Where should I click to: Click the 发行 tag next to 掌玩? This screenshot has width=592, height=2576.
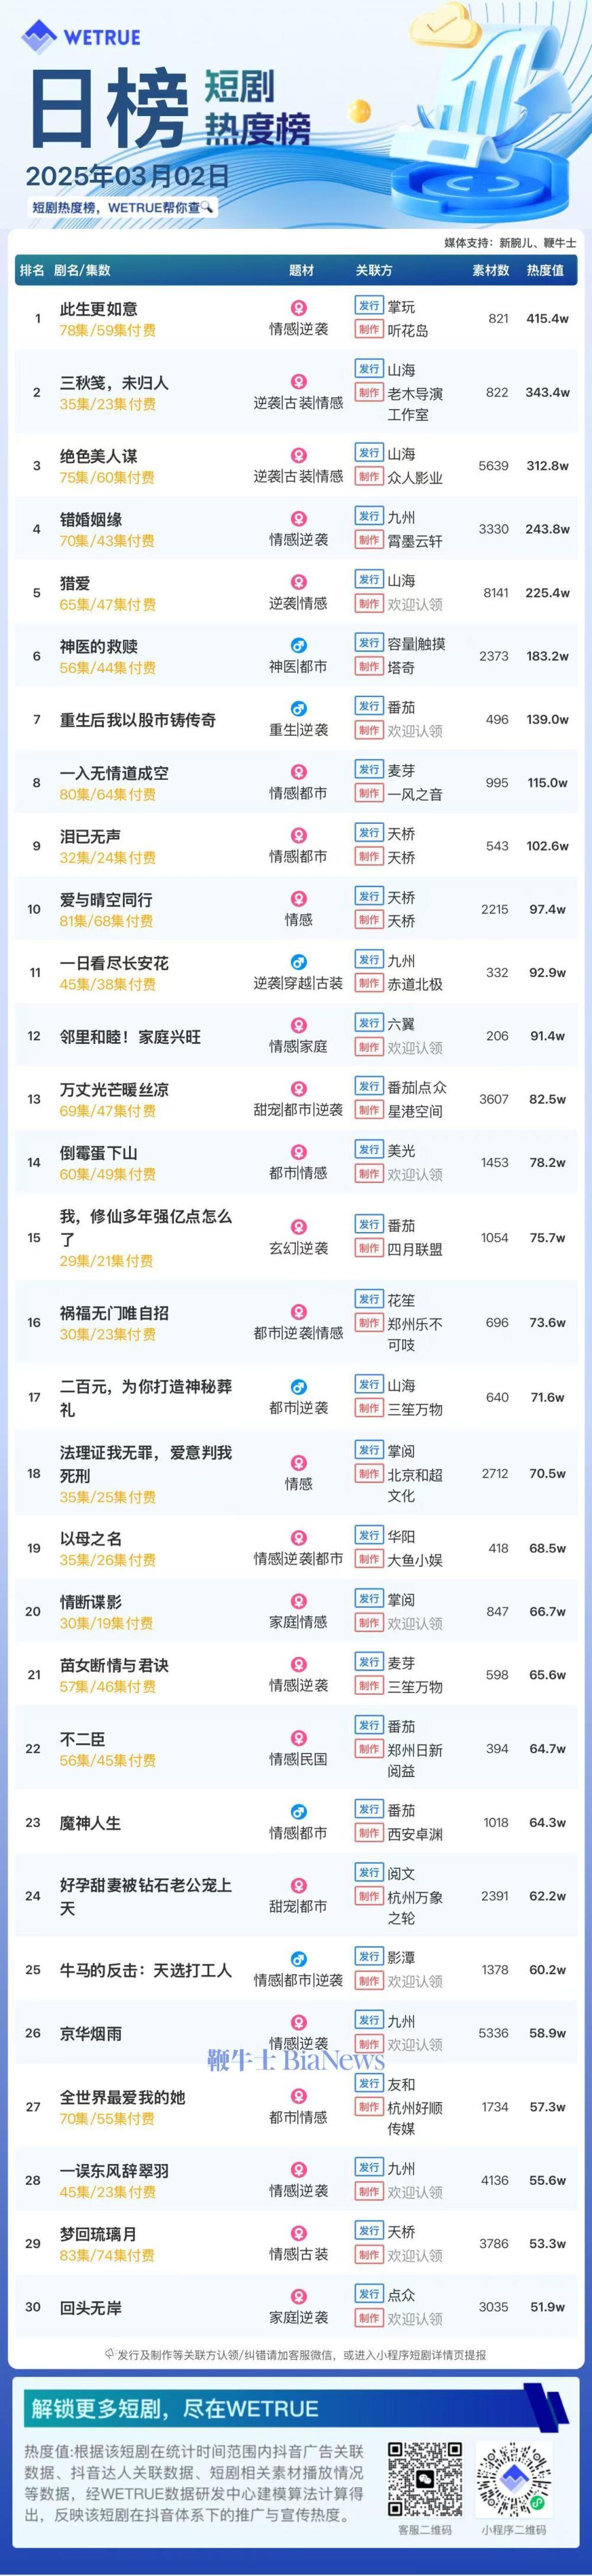coord(369,305)
